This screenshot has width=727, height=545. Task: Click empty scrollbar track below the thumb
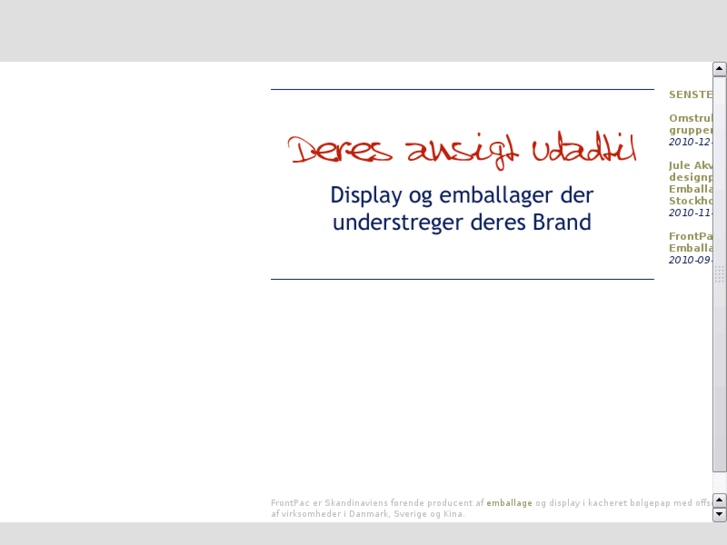[719, 482]
